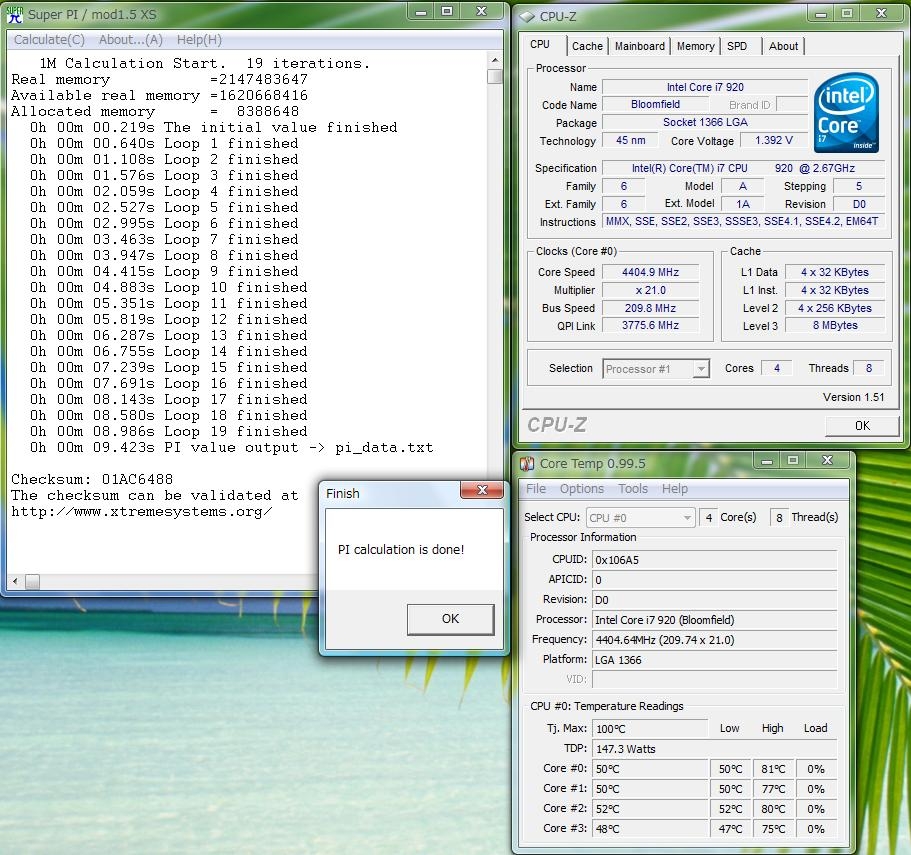The width and height of the screenshot is (911, 855).
Task: Click the Multiplier value x 21.0
Action: pyautogui.click(x=650, y=290)
